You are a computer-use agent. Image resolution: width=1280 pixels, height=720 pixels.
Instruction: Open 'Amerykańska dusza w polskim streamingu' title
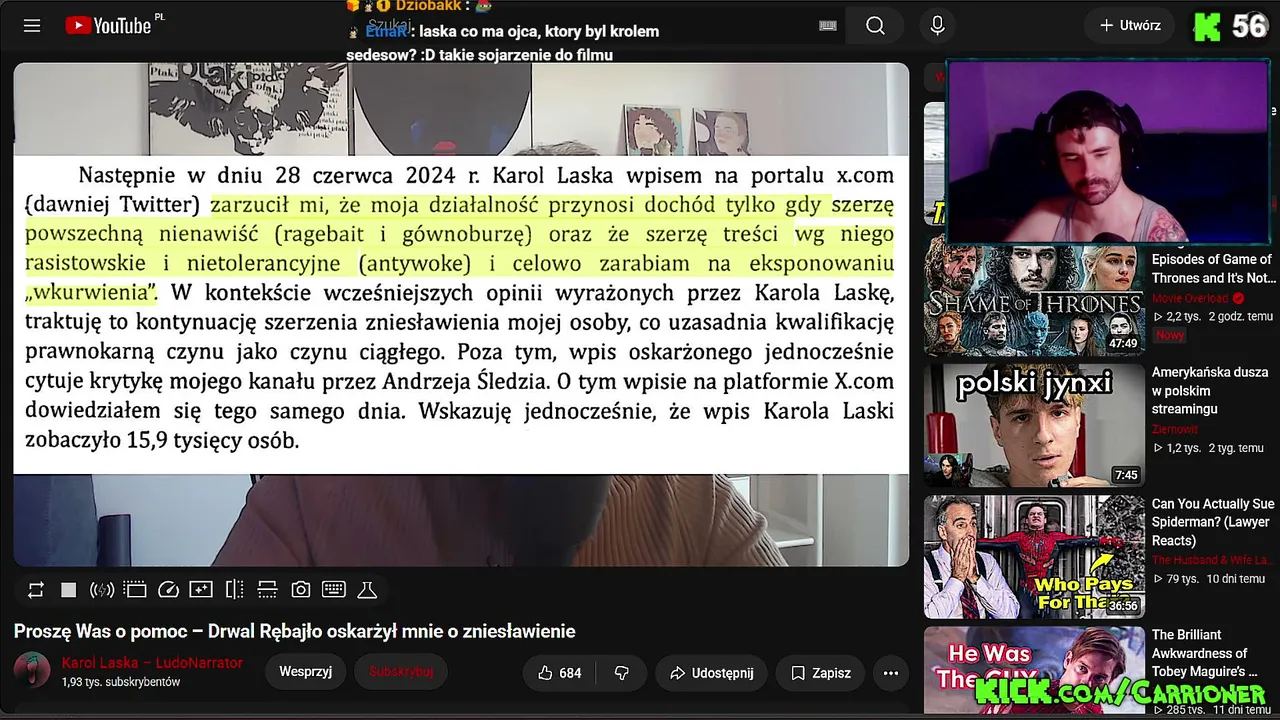[x=1210, y=390]
